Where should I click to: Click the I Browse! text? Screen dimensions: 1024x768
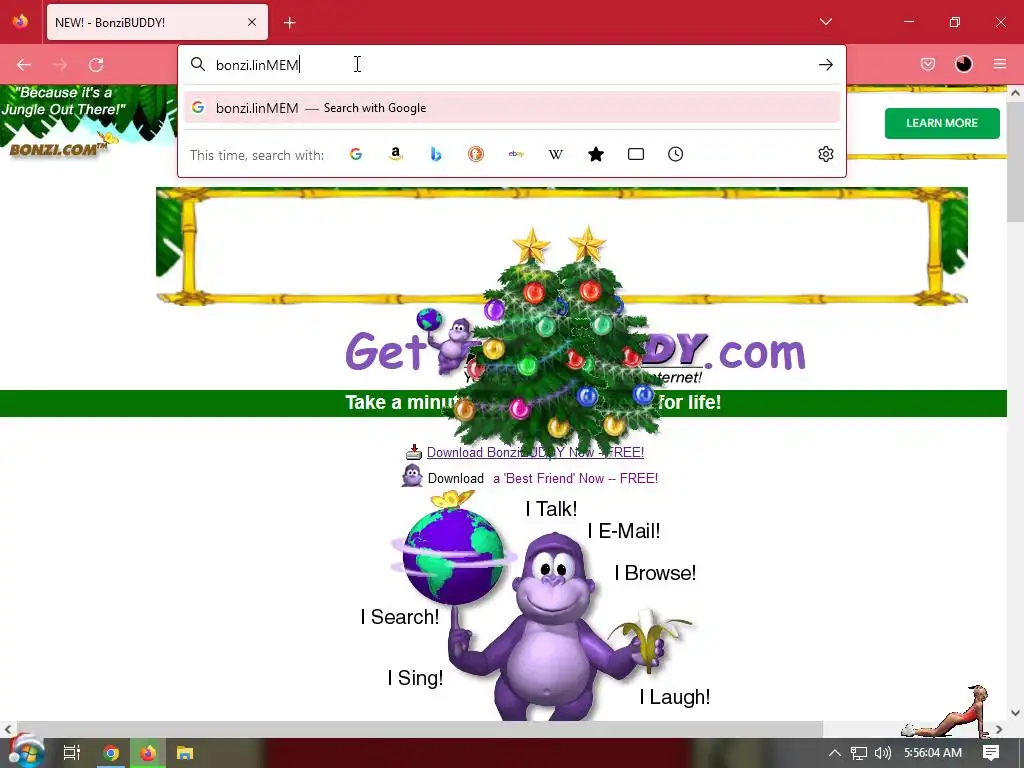655,573
